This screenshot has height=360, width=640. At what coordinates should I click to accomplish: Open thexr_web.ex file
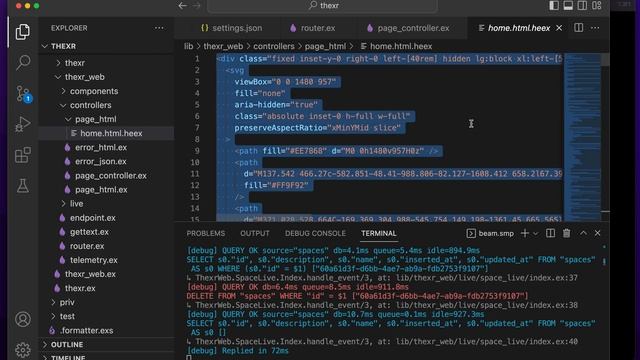107,274
